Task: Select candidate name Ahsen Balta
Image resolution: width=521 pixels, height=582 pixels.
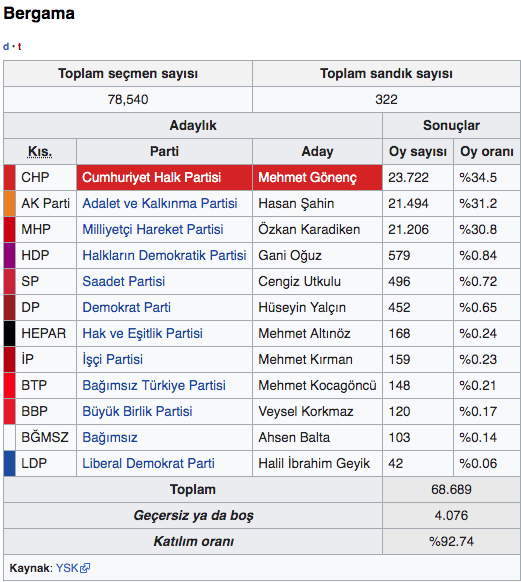Action: pyautogui.click(x=294, y=437)
